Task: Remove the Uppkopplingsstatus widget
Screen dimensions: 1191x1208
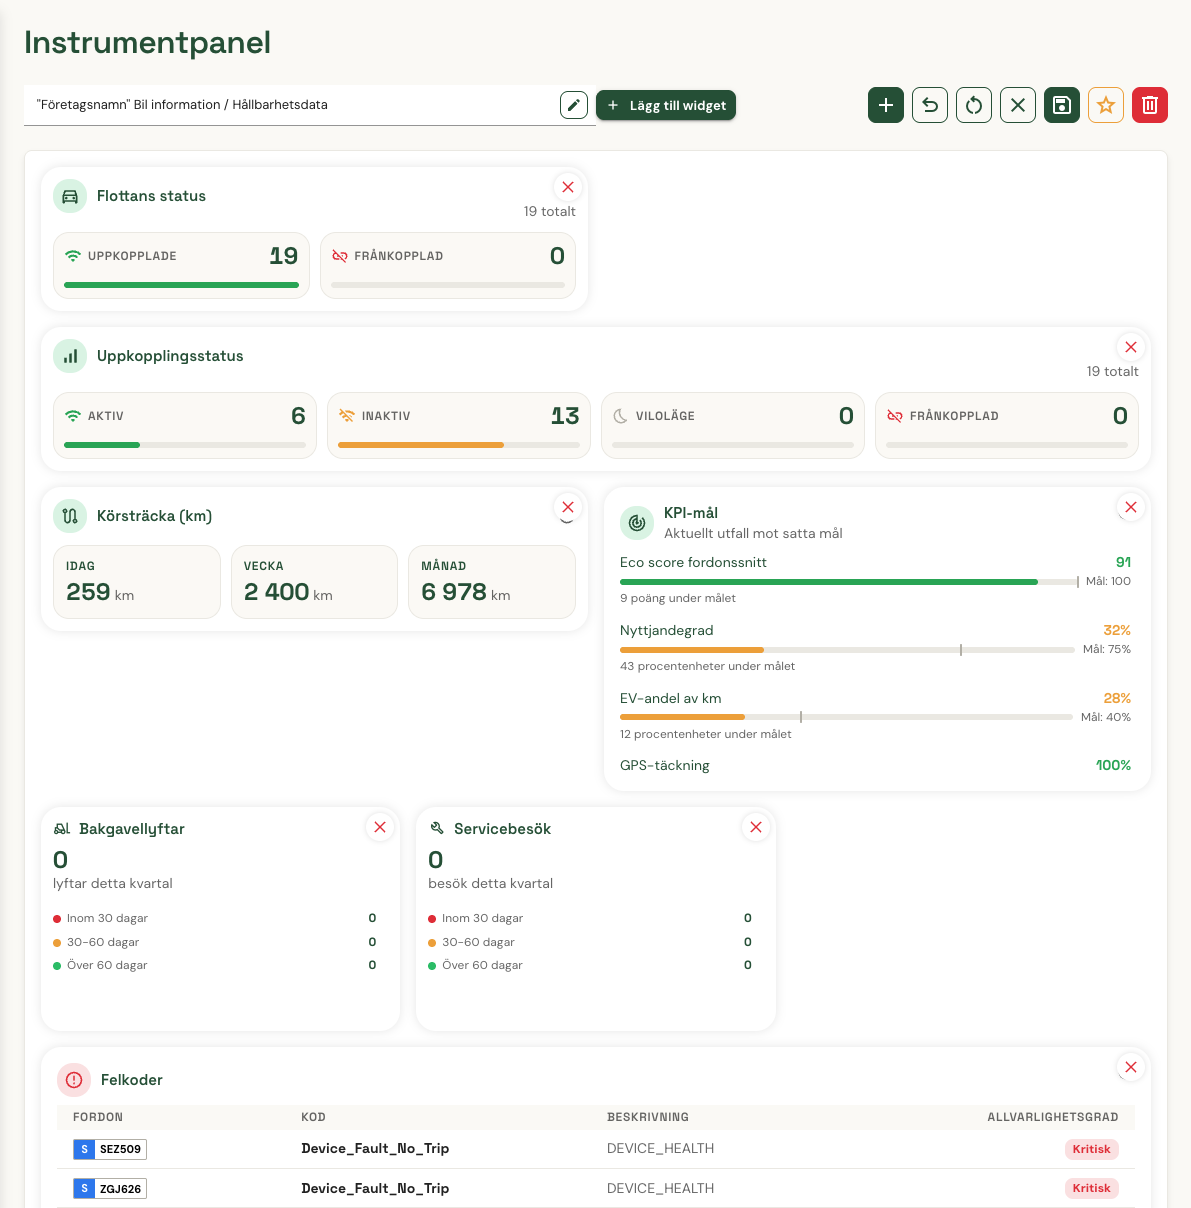Action: click(1131, 347)
